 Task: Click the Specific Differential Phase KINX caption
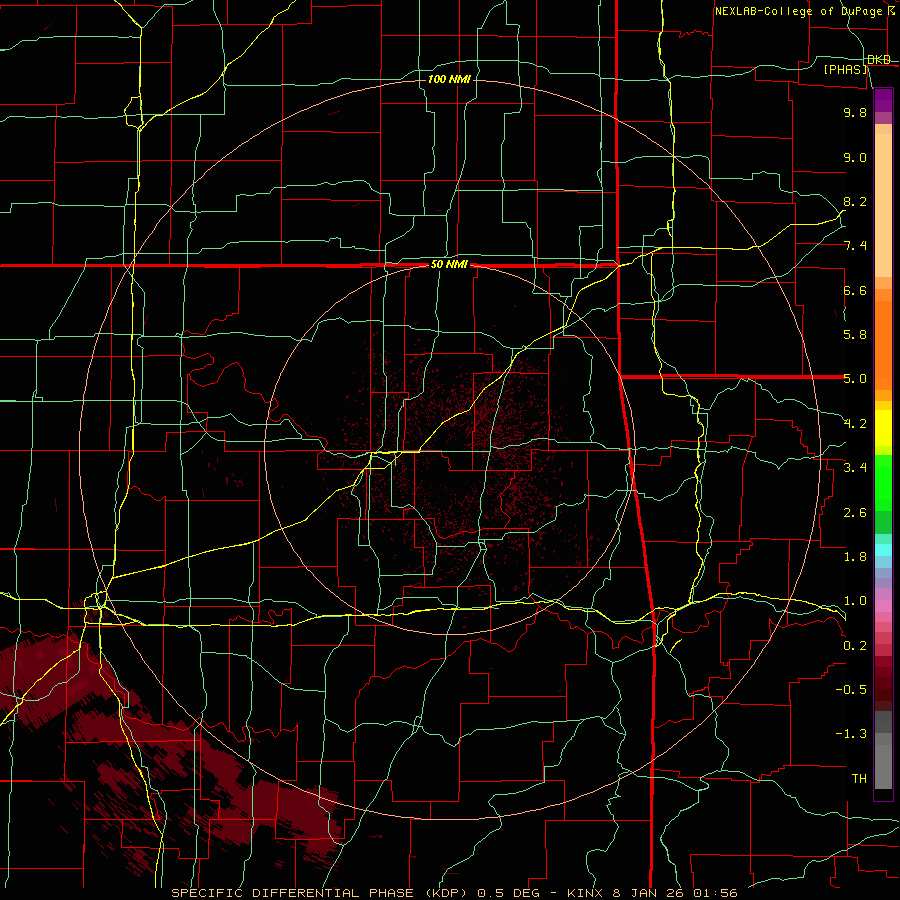coord(454,893)
